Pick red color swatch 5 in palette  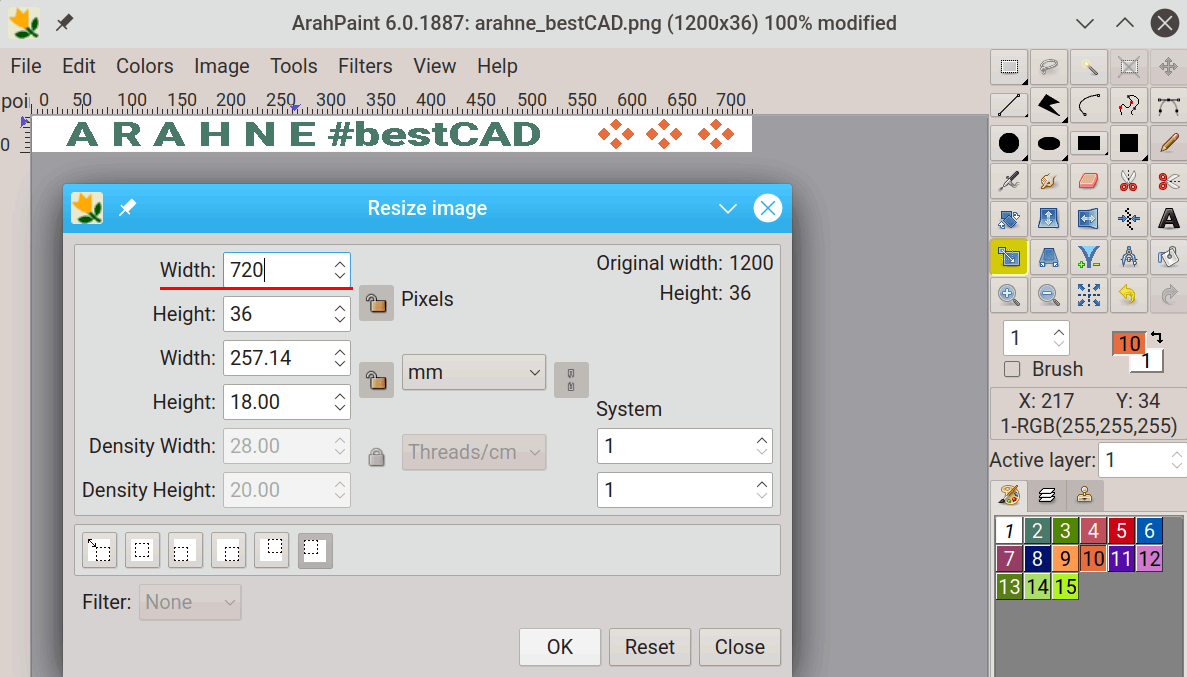(1121, 531)
